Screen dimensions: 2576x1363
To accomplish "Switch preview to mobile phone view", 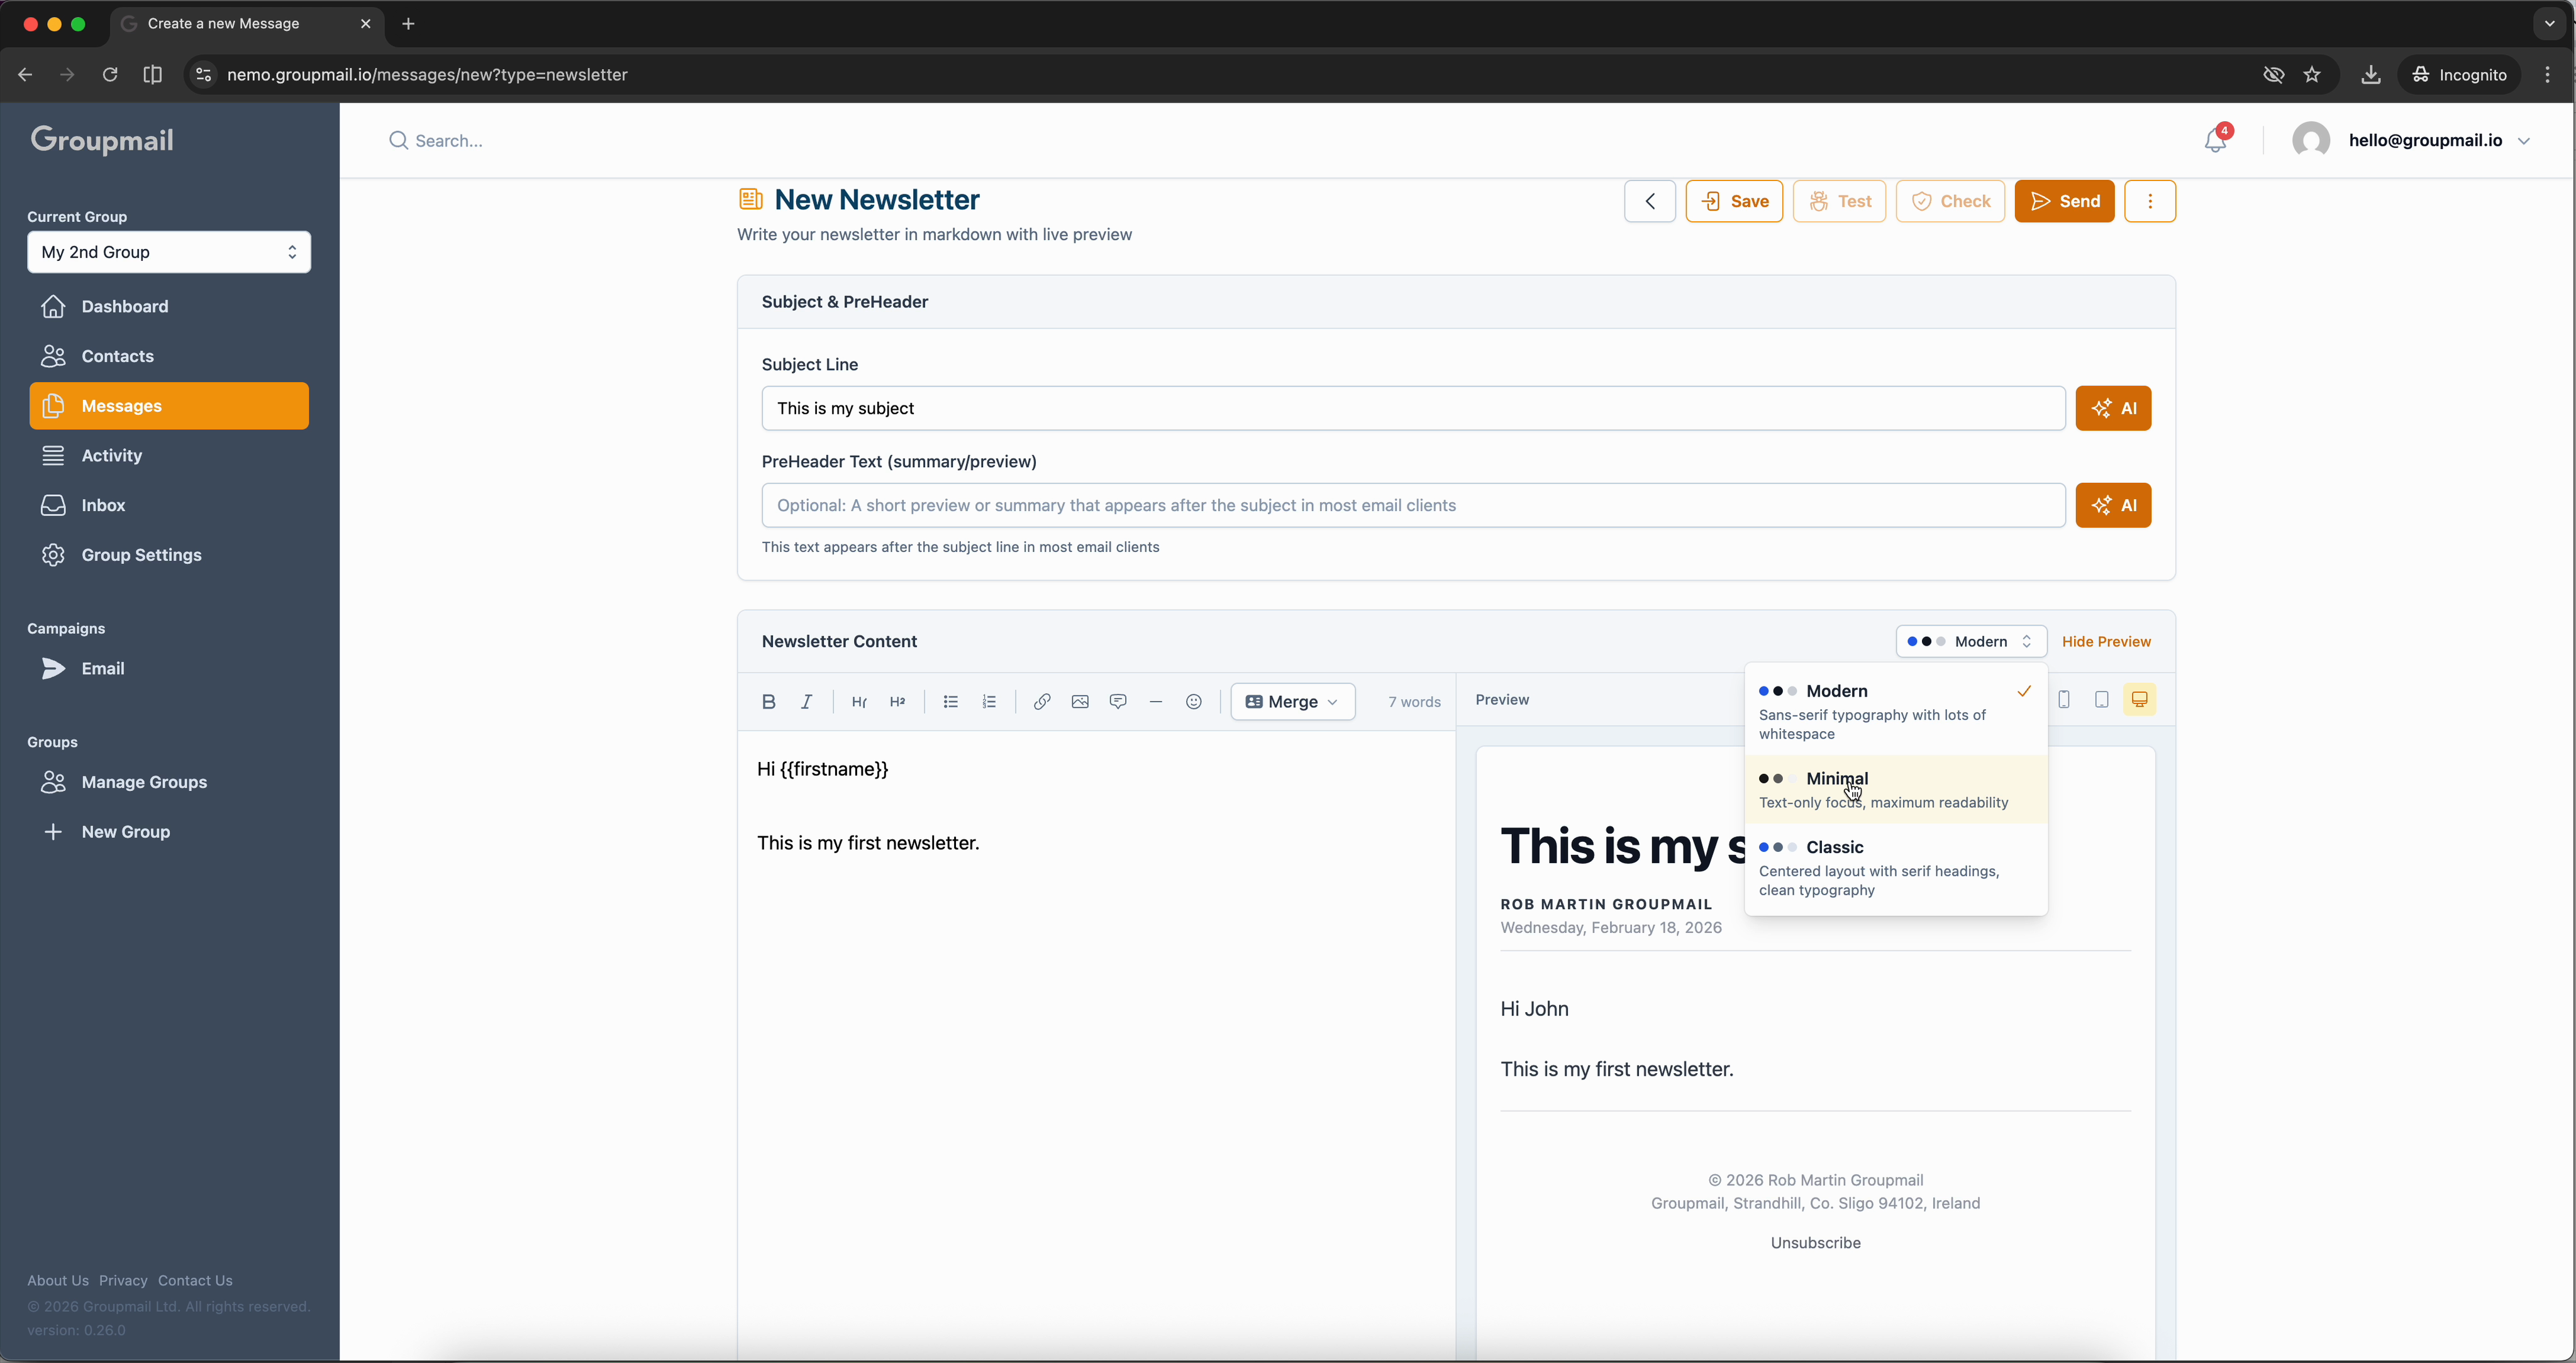I will (x=2064, y=700).
